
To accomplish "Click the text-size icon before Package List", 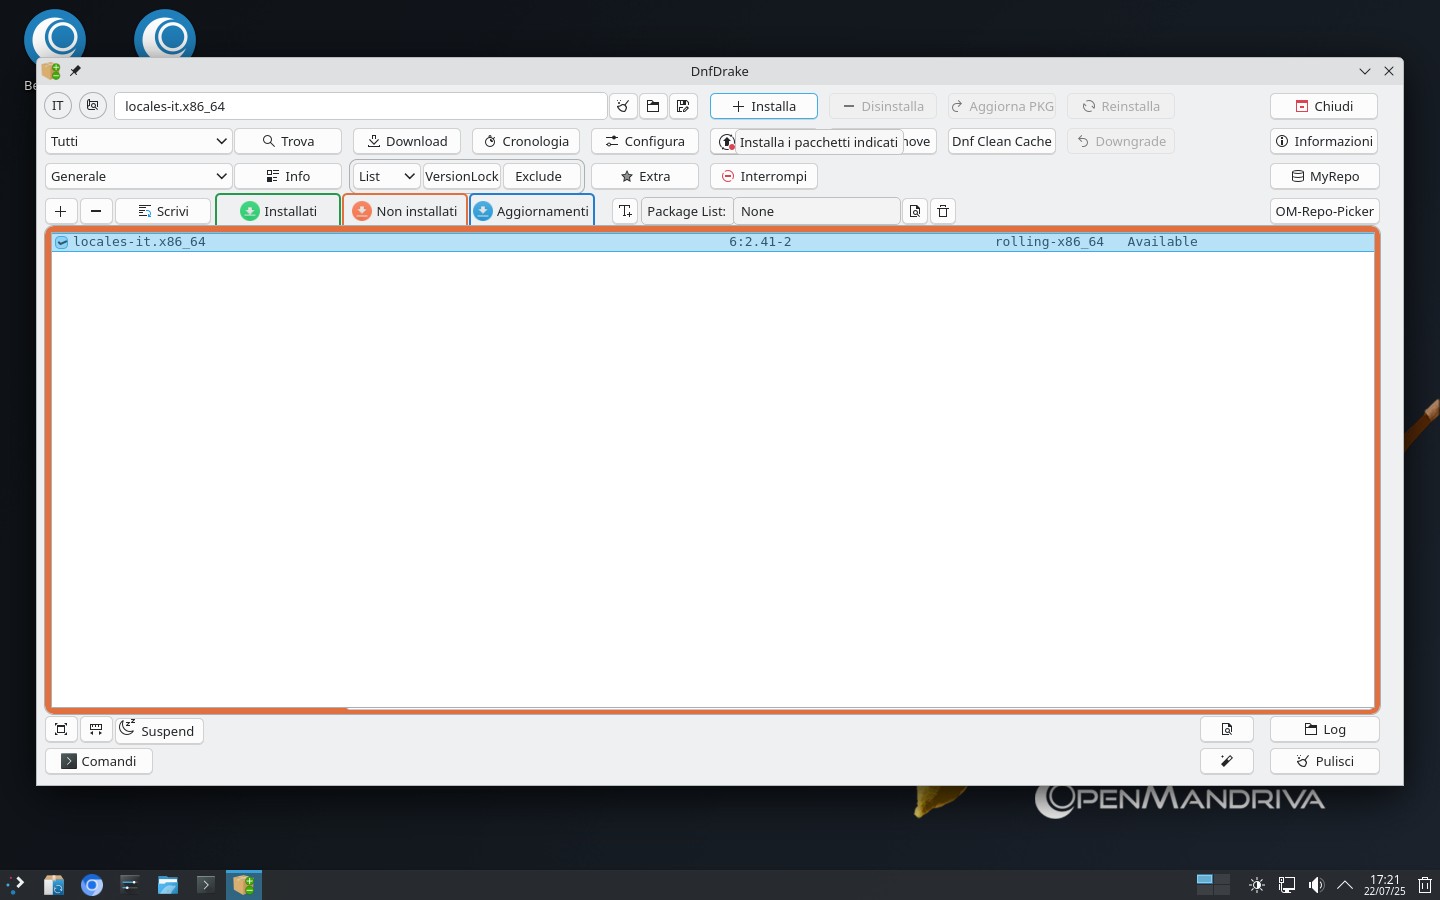I will point(625,211).
